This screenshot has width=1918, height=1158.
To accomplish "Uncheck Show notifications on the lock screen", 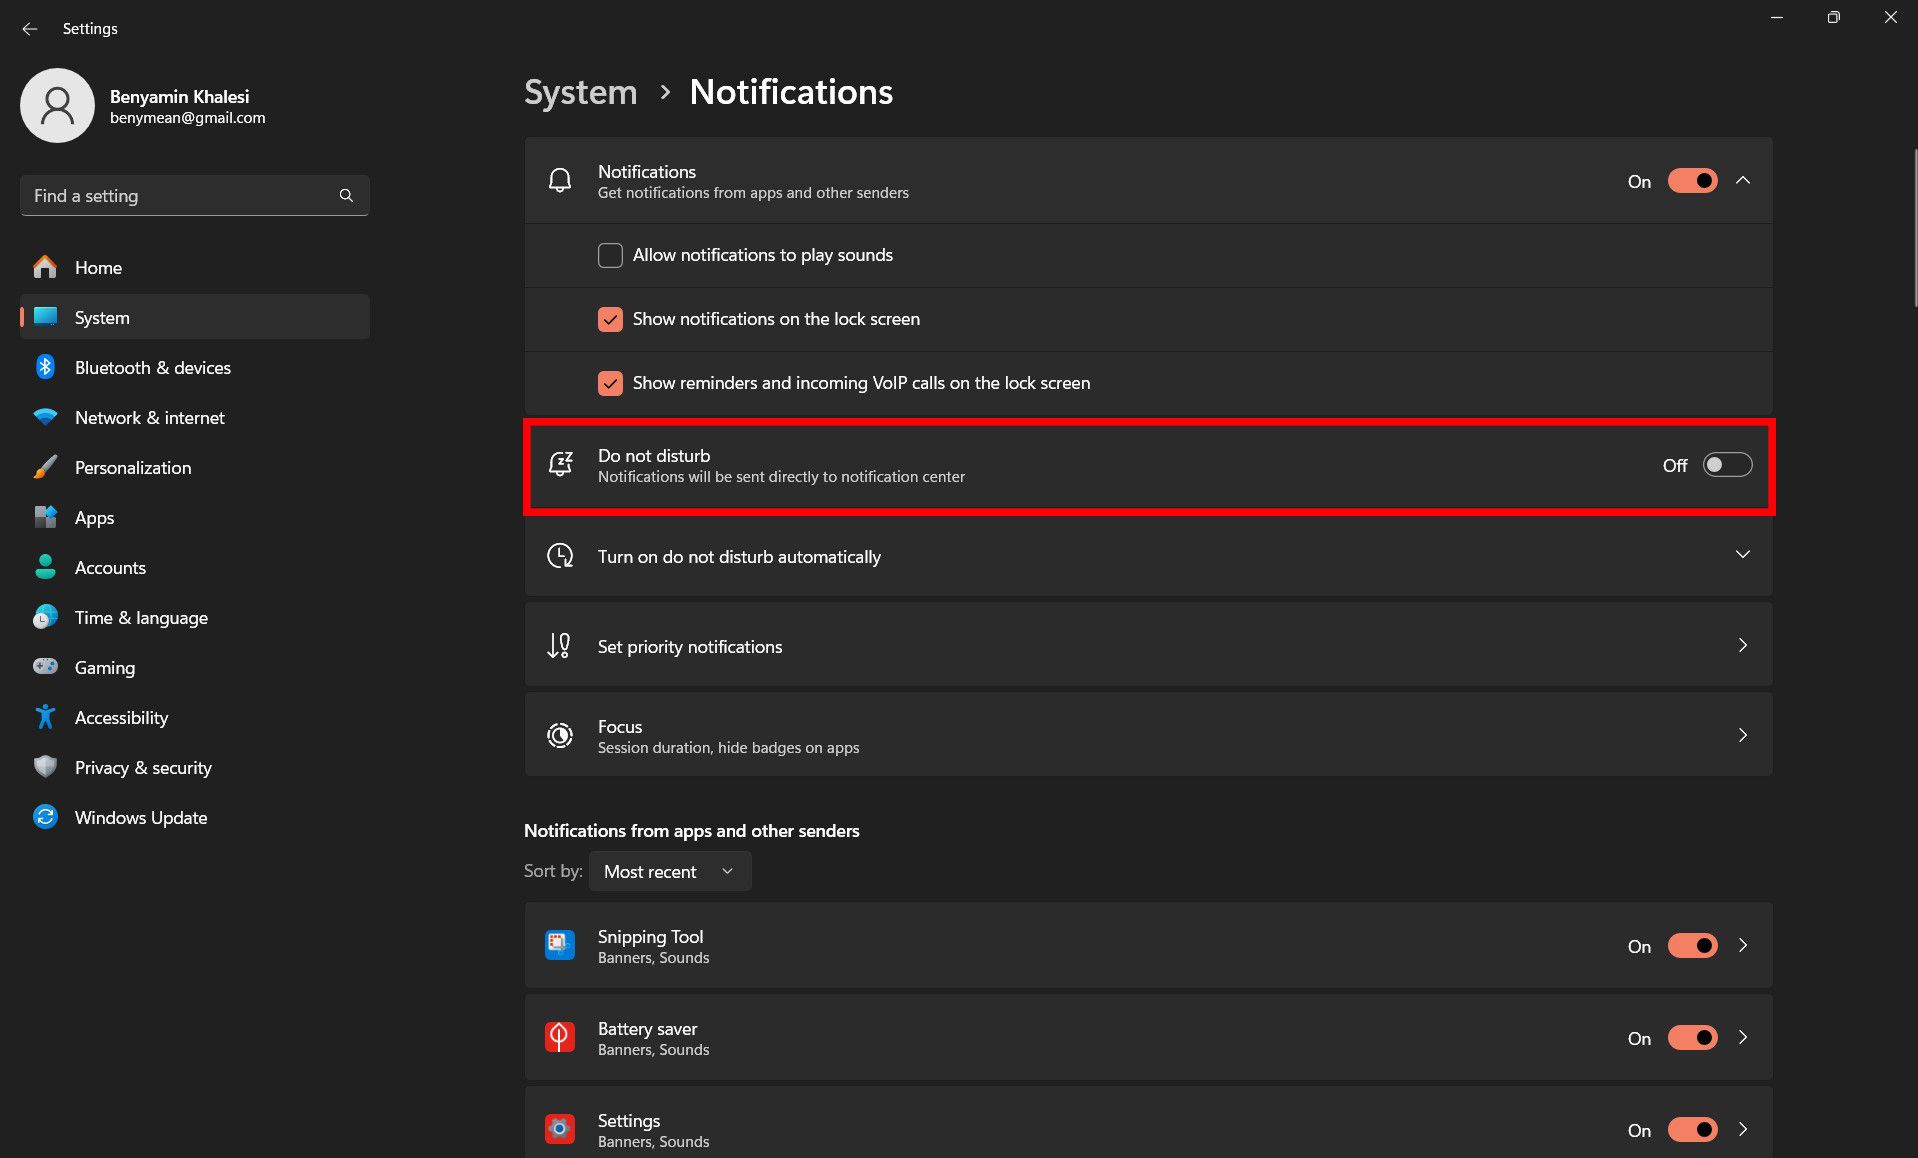I will pyautogui.click(x=610, y=319).
